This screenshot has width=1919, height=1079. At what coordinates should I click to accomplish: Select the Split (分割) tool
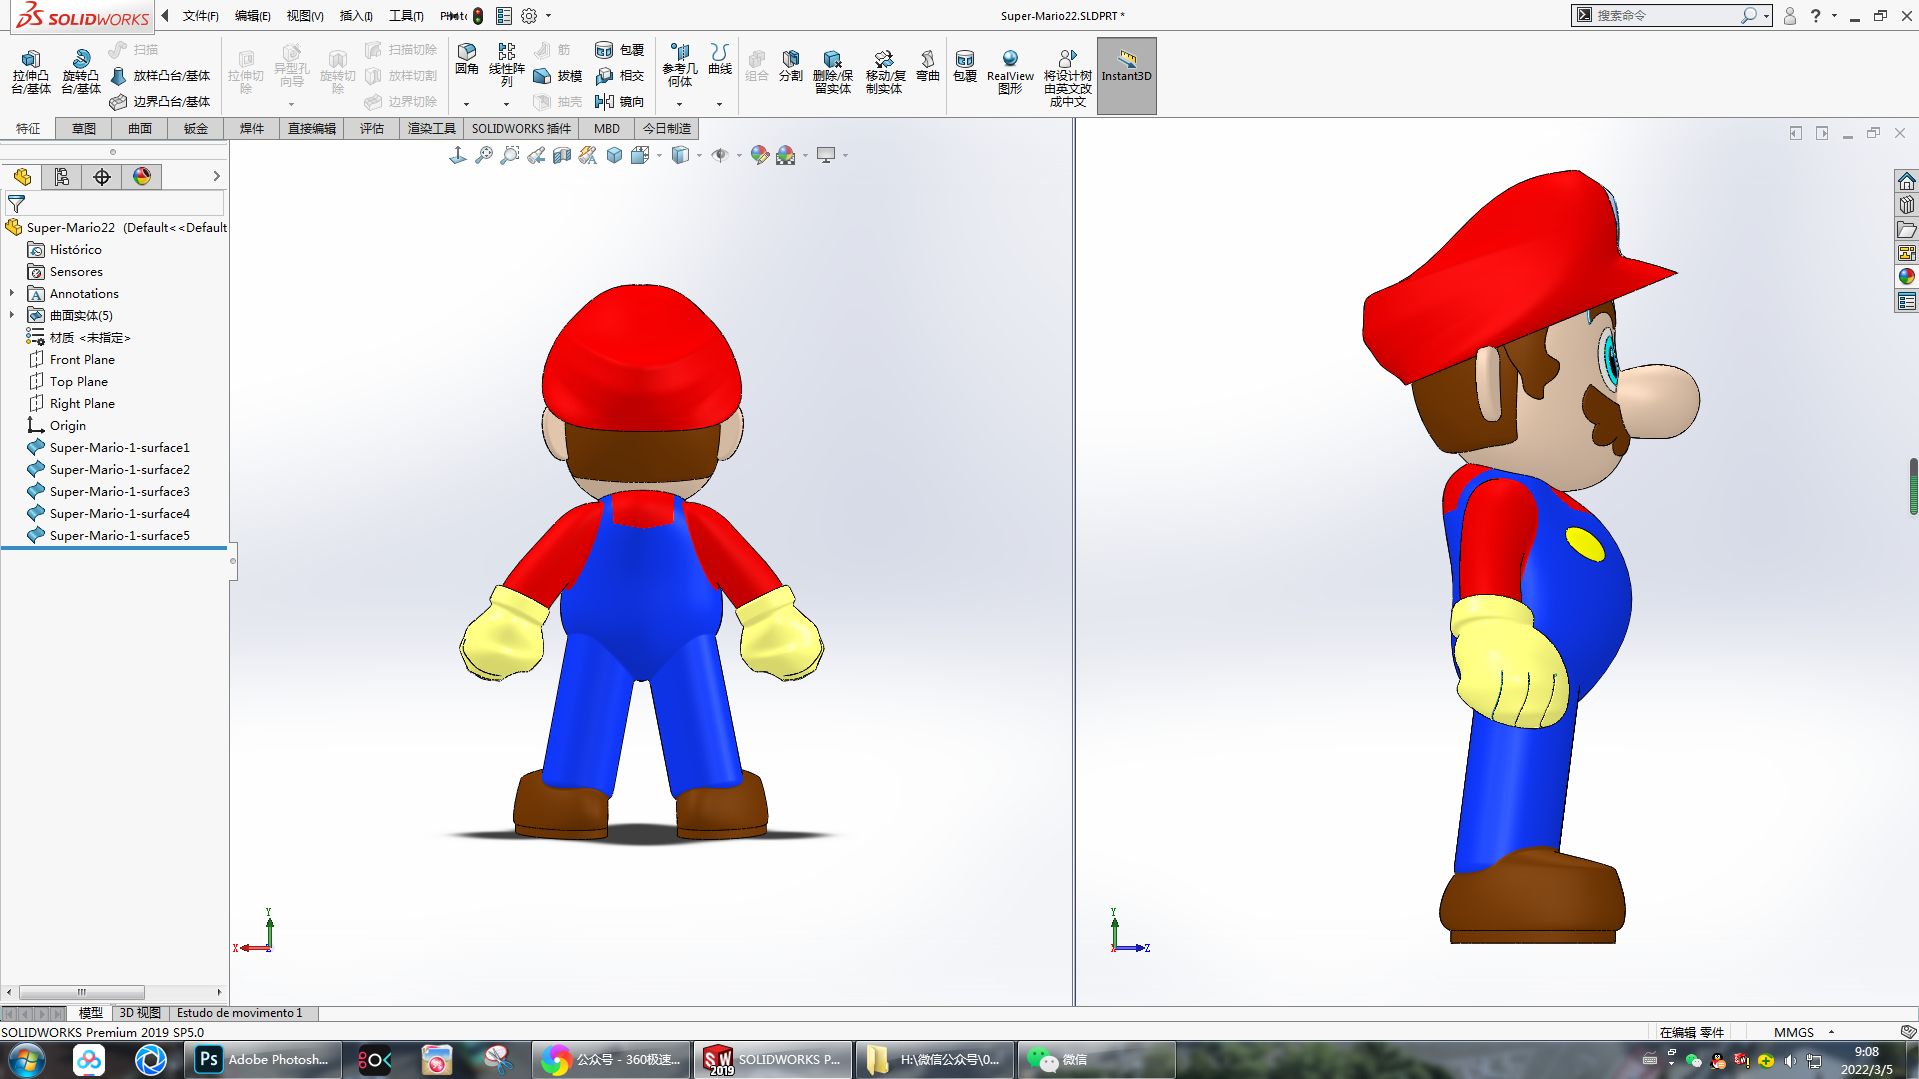[791, 66]
